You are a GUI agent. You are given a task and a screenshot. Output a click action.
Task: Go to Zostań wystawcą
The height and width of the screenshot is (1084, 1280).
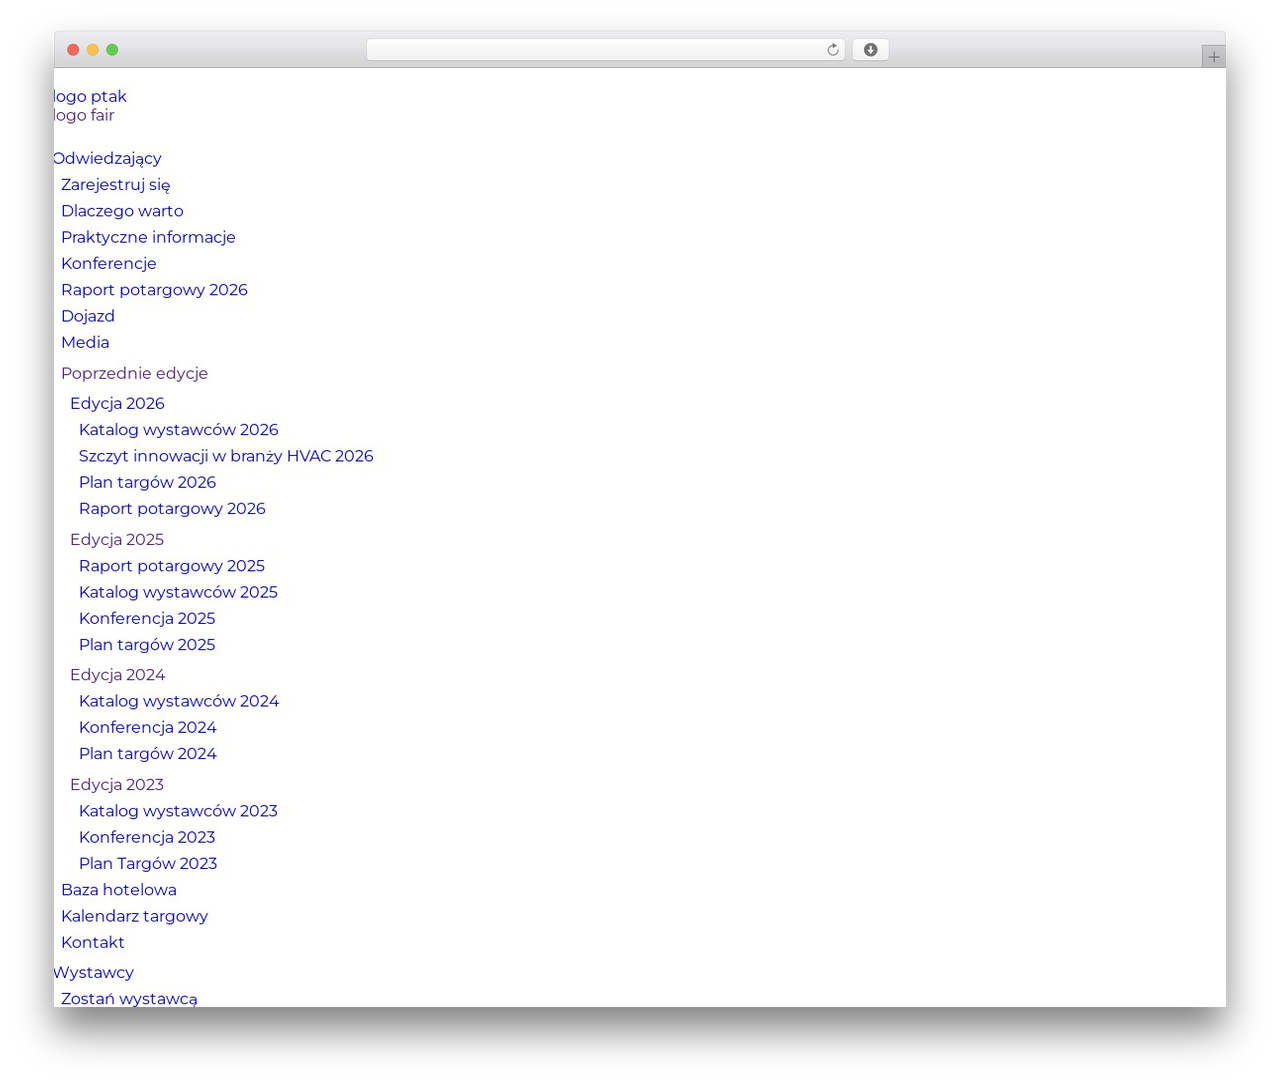coord(129,998)
